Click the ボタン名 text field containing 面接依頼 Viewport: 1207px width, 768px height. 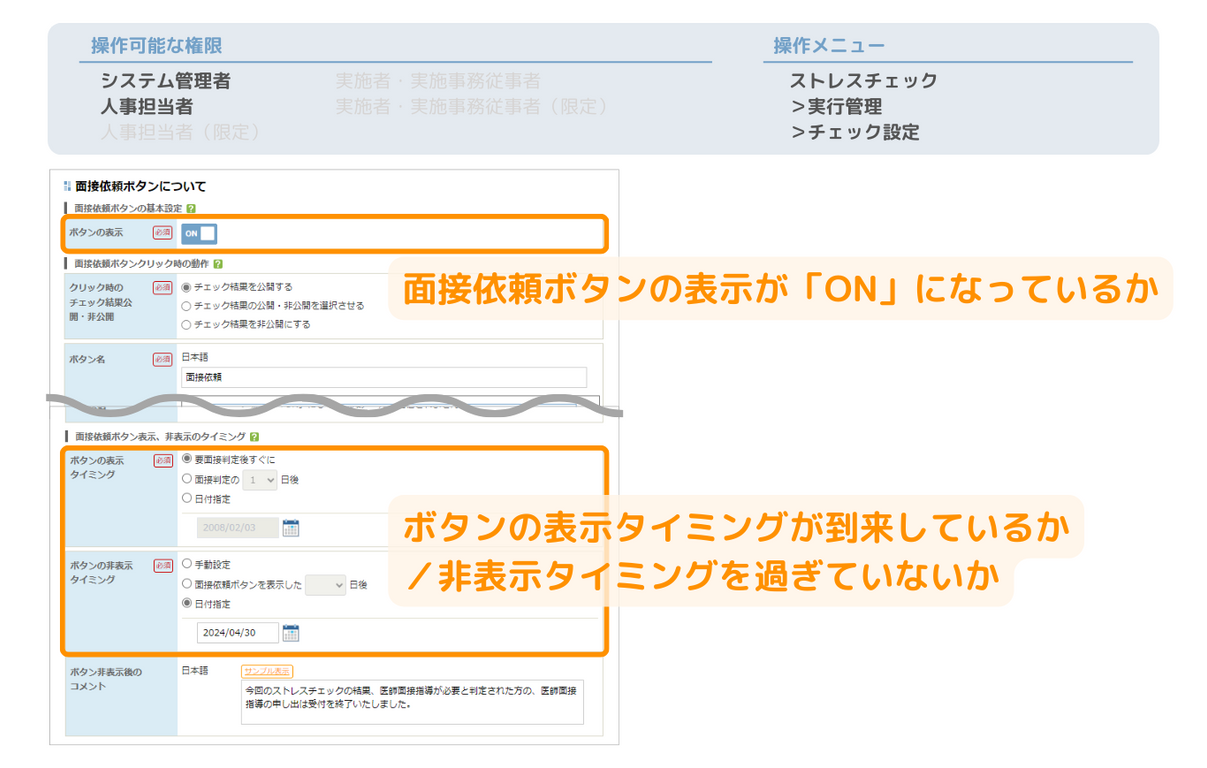click(383, 378)
